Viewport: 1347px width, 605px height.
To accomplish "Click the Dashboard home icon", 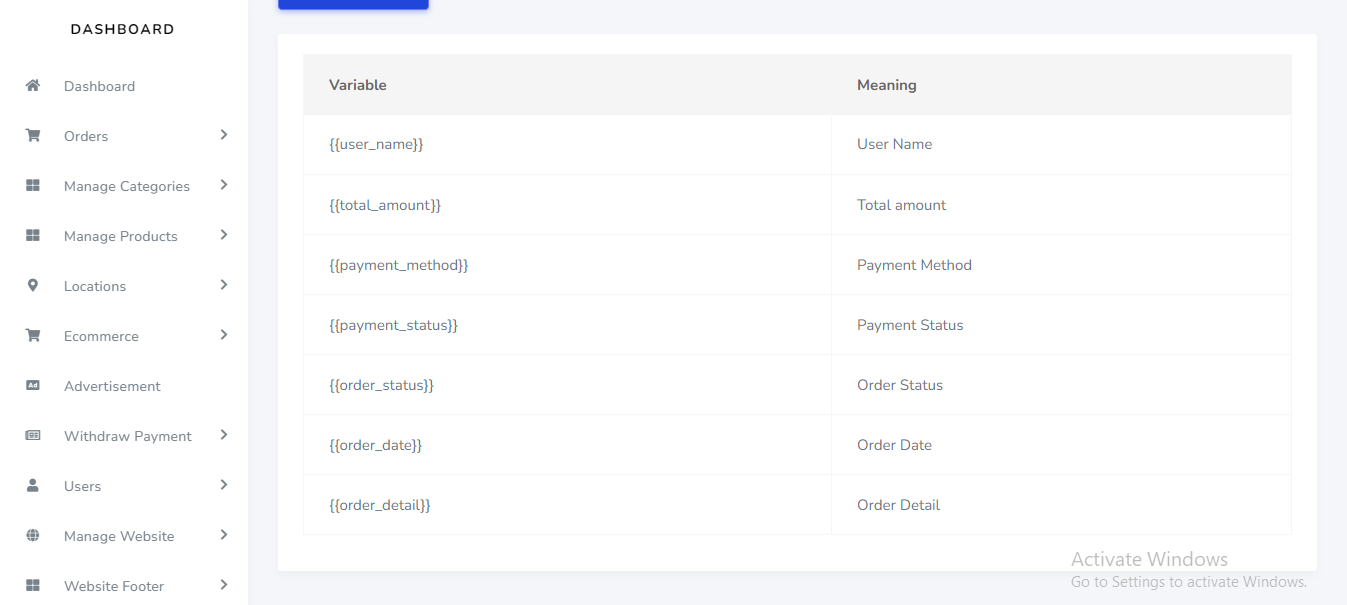I will [33, 86].
